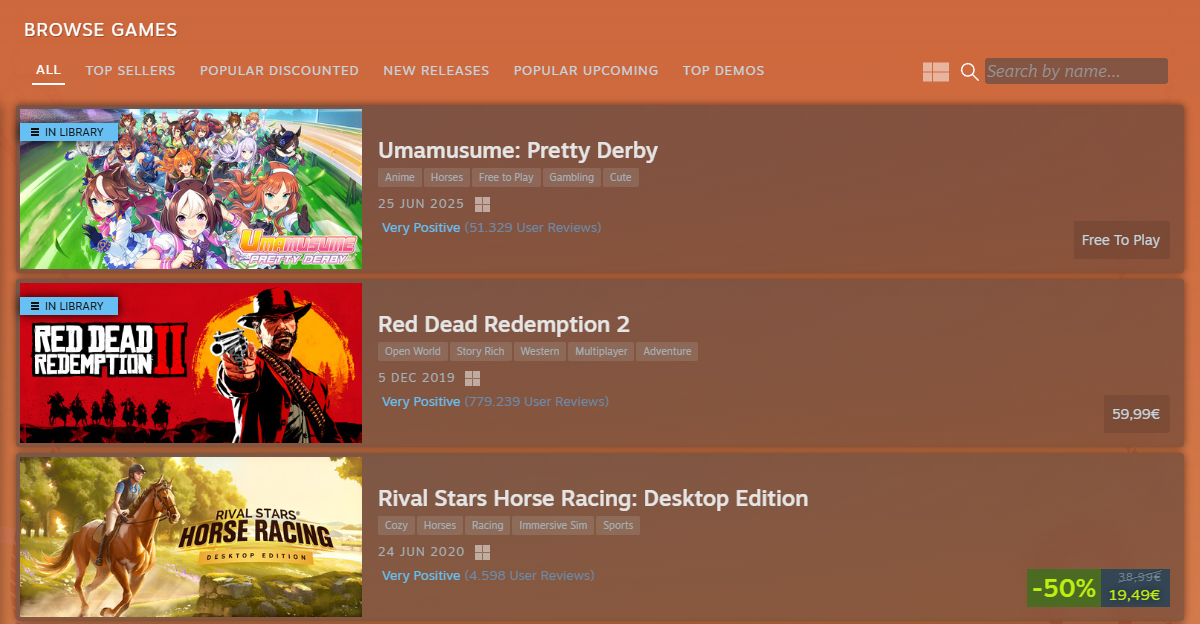Click Rival Stars' Very Positive review summary
The image size is (1200, 624).
click(x=421, y=576)
